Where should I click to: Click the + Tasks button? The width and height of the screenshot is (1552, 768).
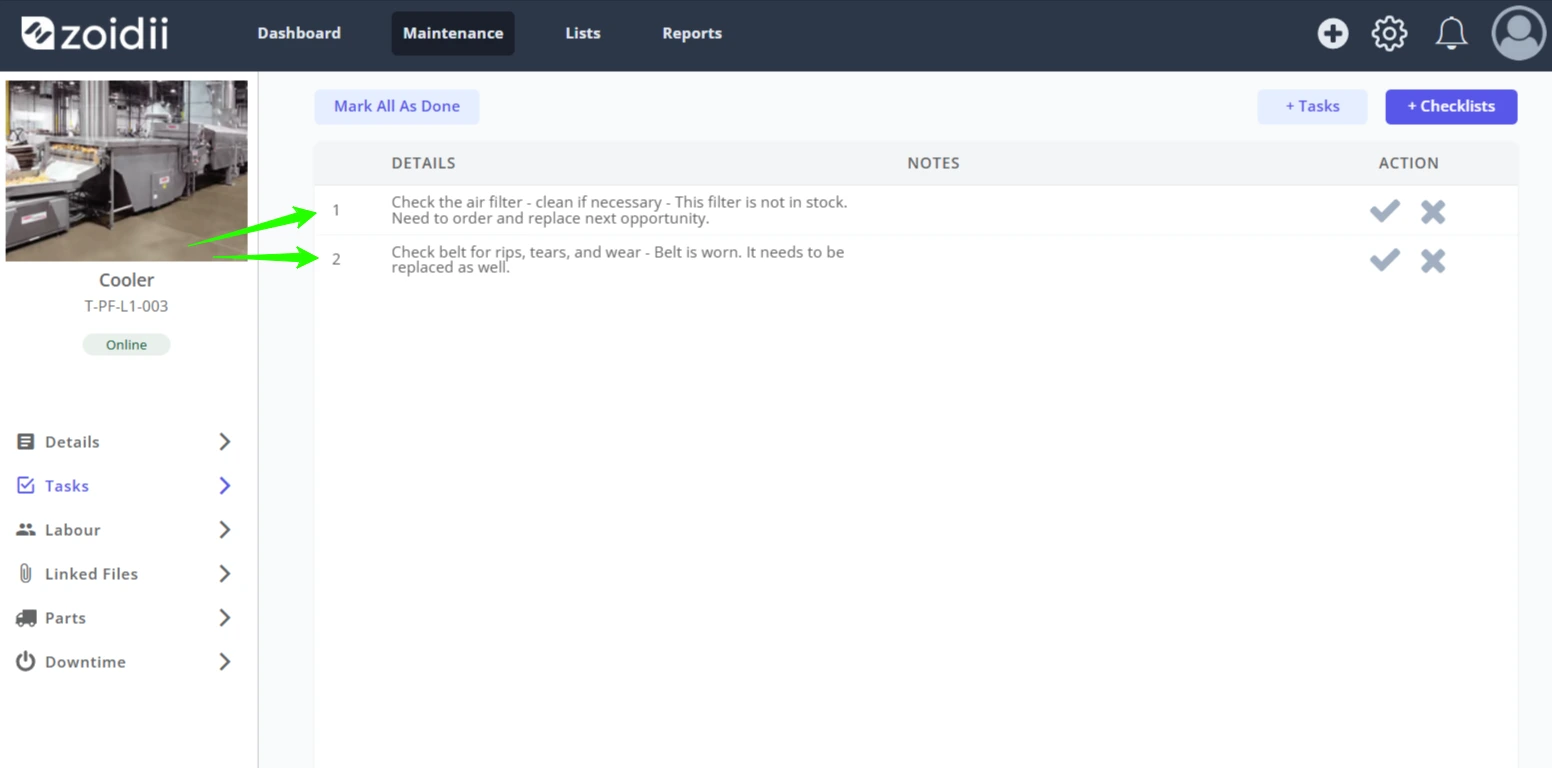click(1312, 107)
